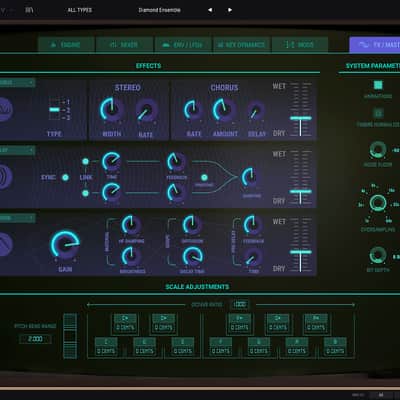
Task: Click the CHORUS DELAY knob
Action: pos(255,112)
